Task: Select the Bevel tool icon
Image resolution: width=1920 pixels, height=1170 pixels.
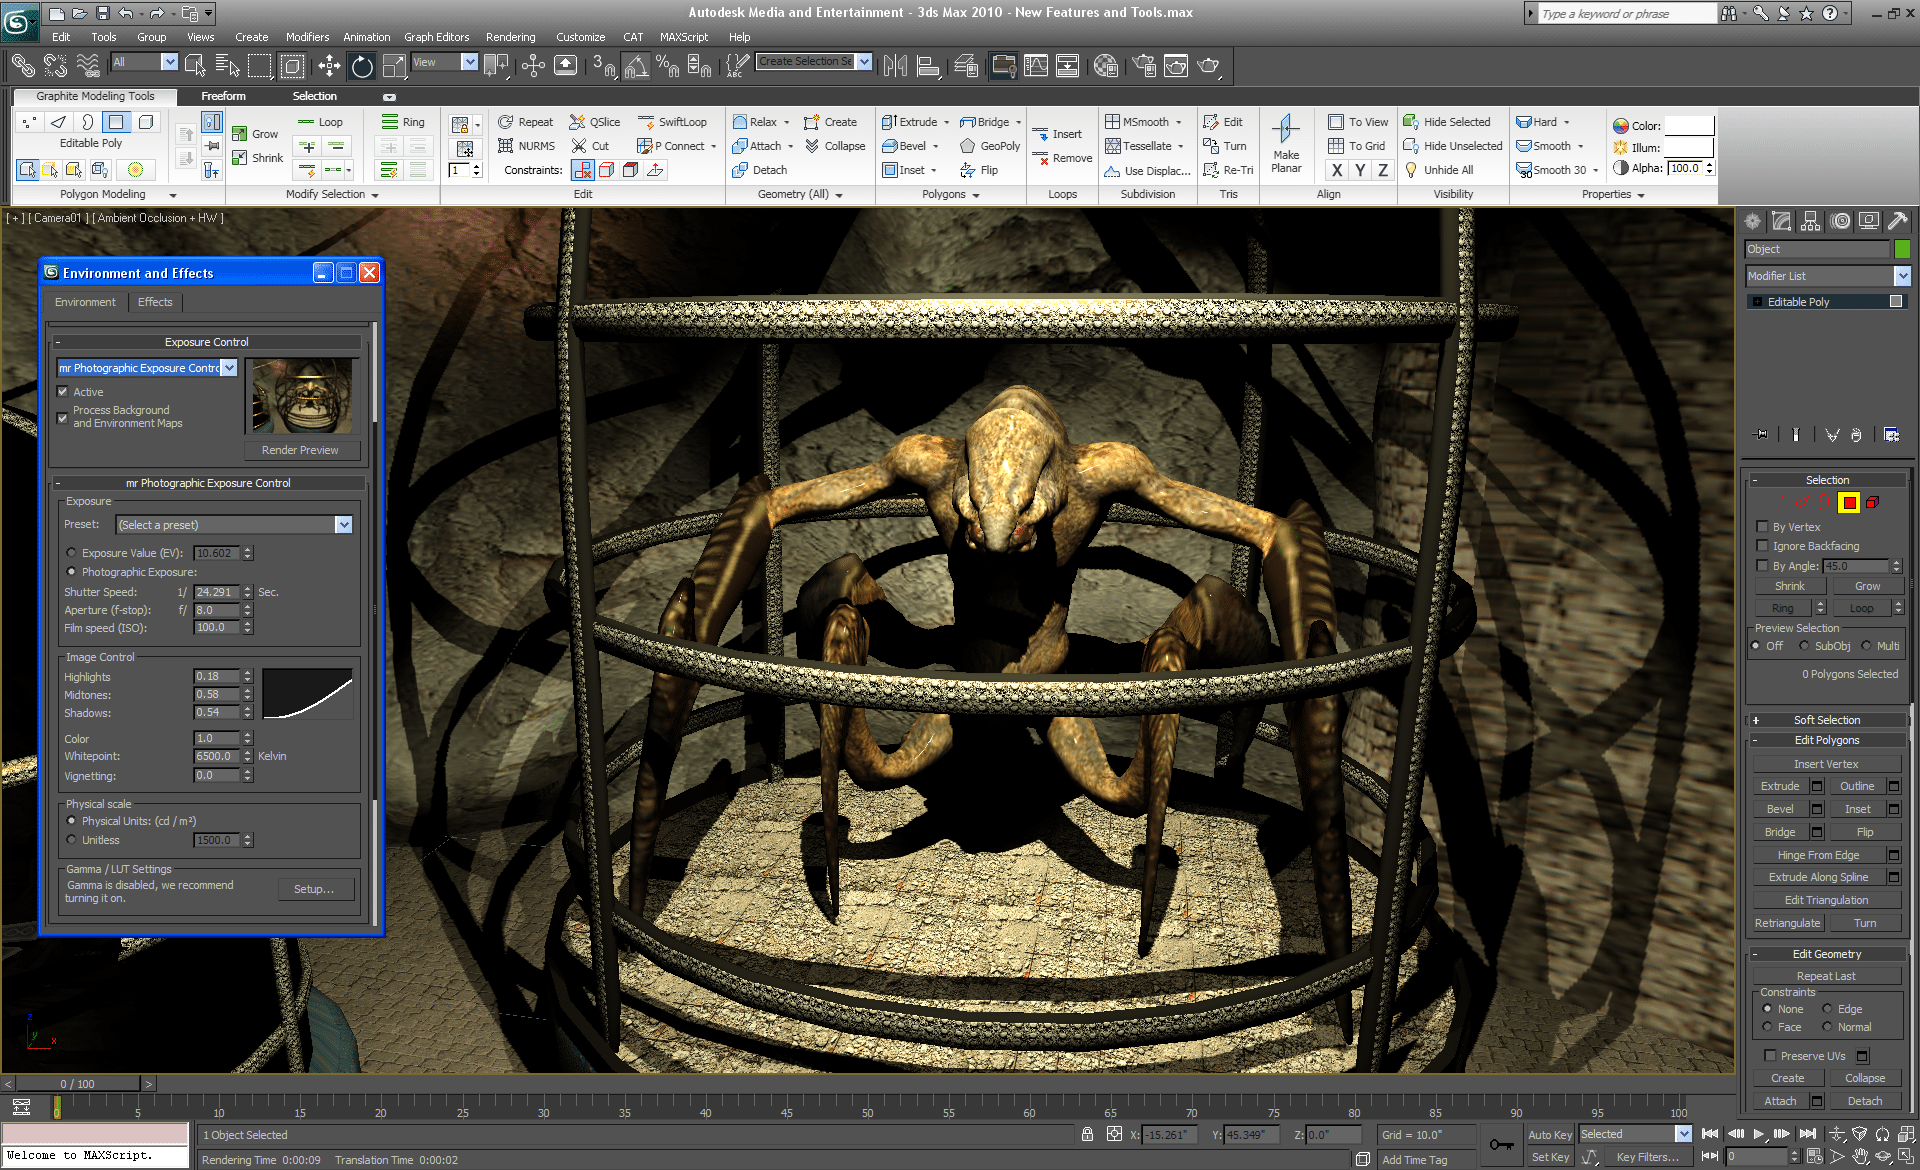Action: 891,145
